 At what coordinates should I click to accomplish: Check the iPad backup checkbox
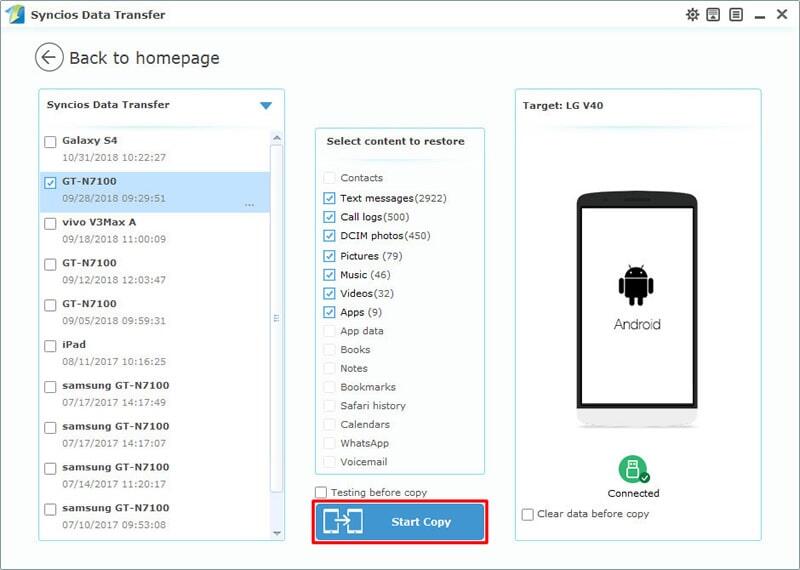50,346
